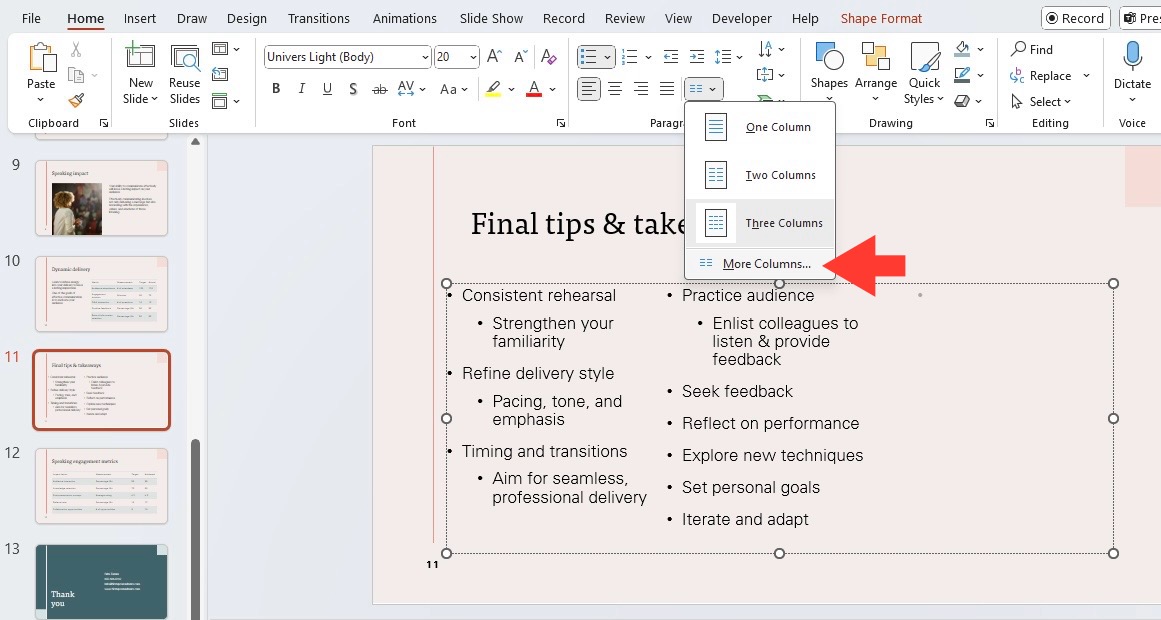This screenshot has height=620, width=1161.
Task: Open the font size dropdown
Action: pyautogui.click(x=473, y=57)
